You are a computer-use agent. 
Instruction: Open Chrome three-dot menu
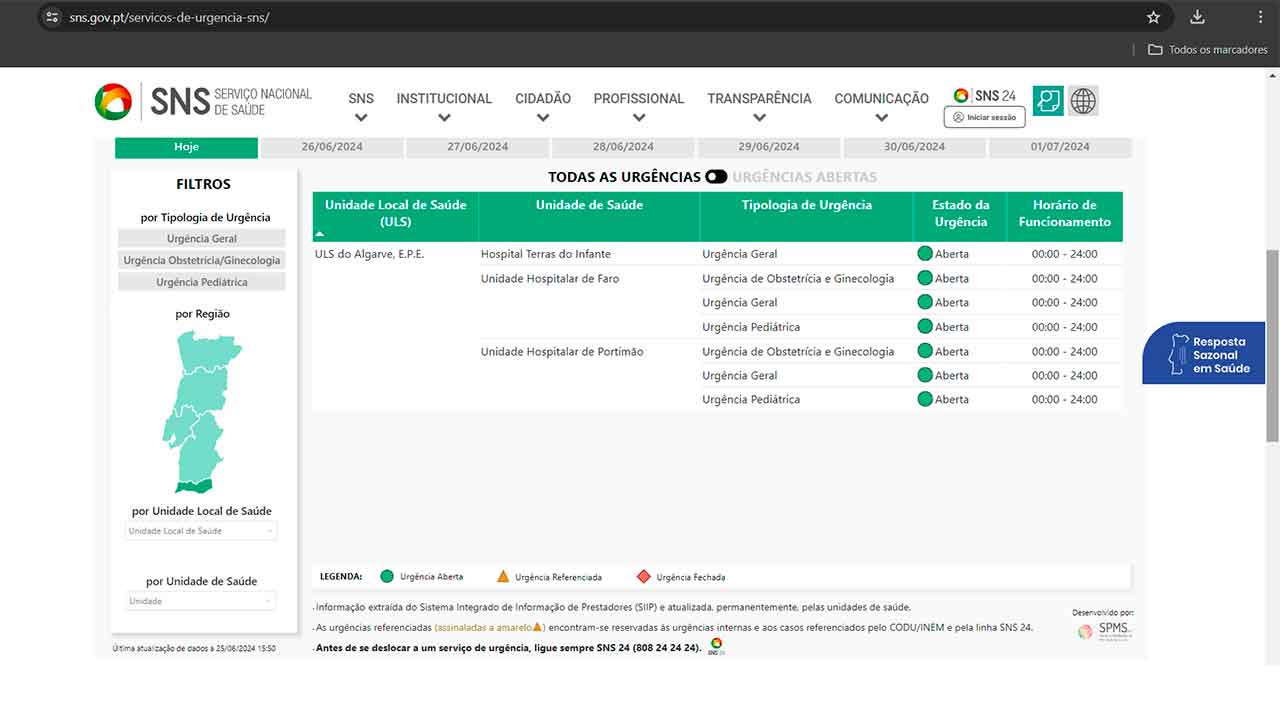(1260, 17)
